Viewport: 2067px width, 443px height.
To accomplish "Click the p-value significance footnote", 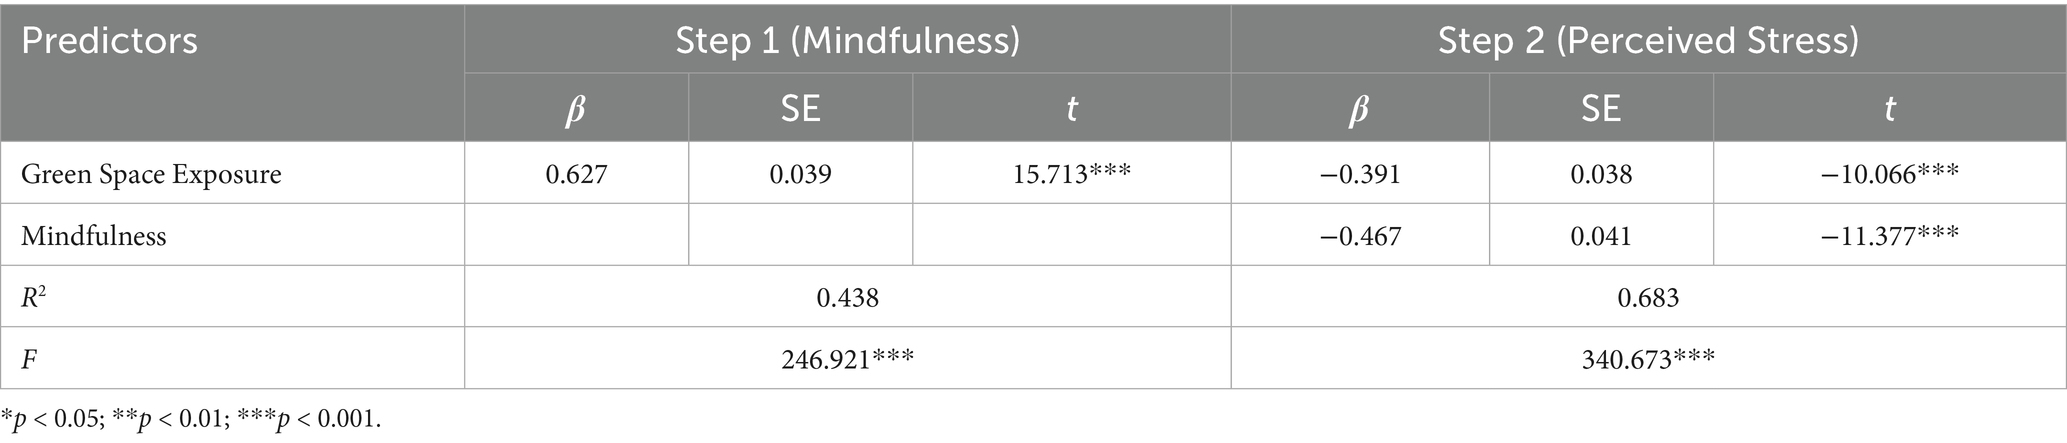I will tap(191, 420).
